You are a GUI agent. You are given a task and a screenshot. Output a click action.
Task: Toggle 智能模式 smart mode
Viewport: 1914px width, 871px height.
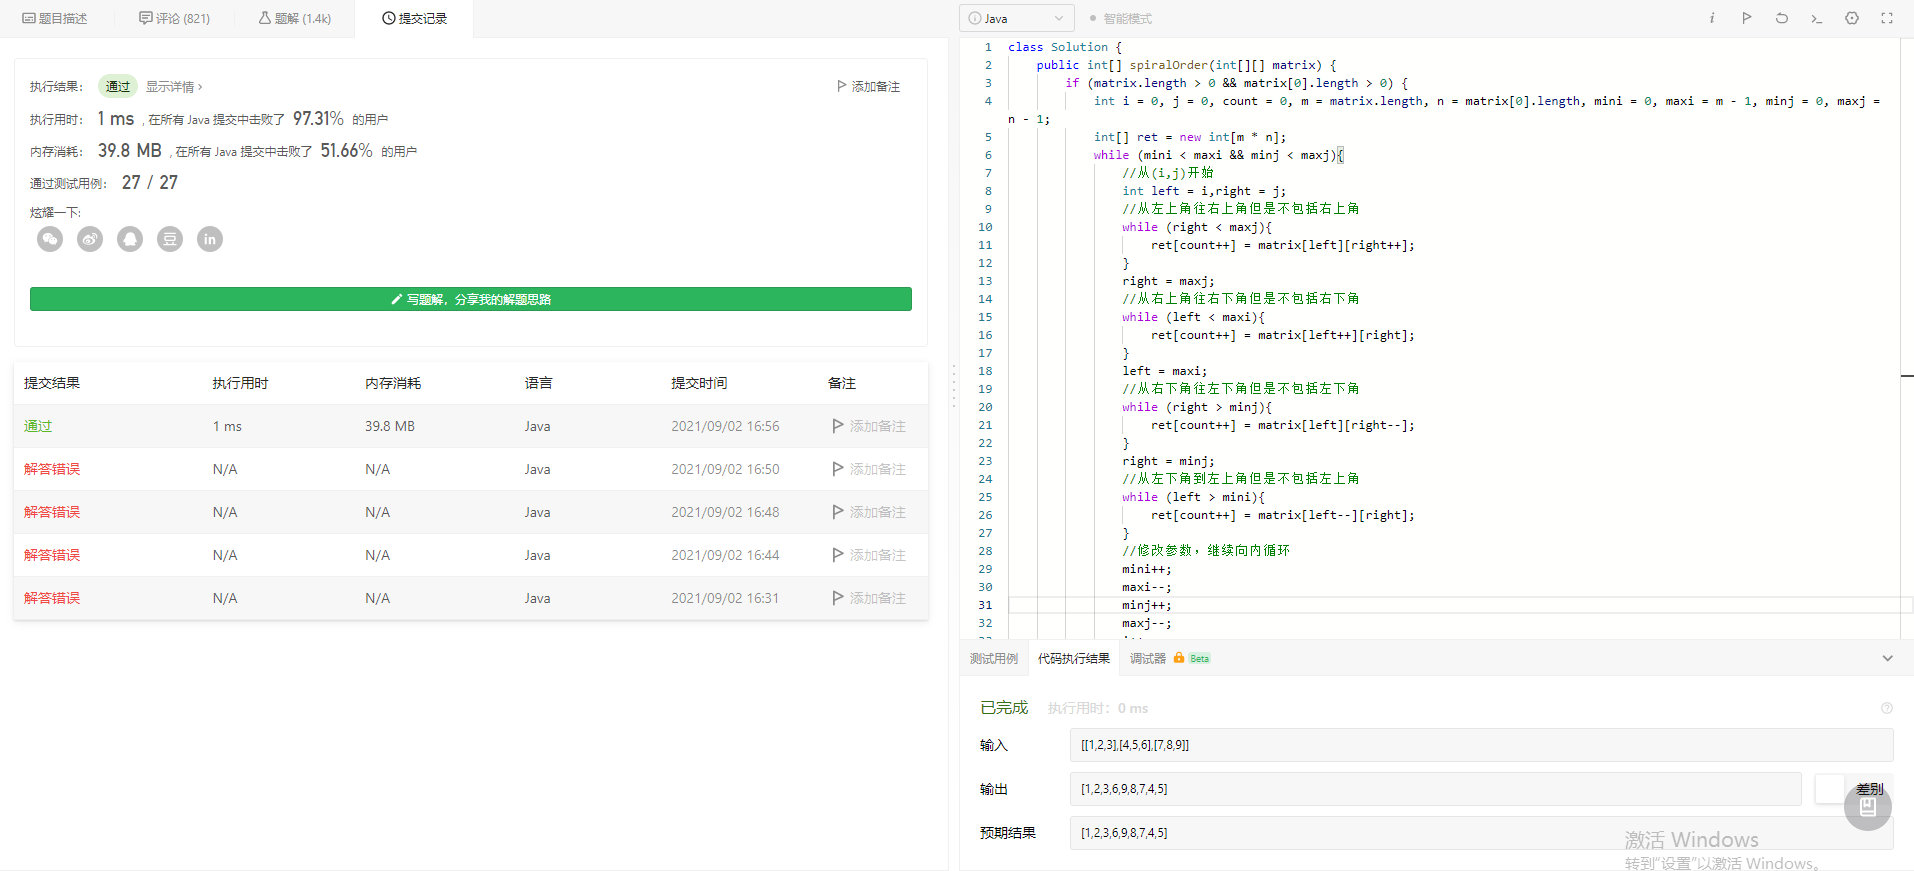1121,18
